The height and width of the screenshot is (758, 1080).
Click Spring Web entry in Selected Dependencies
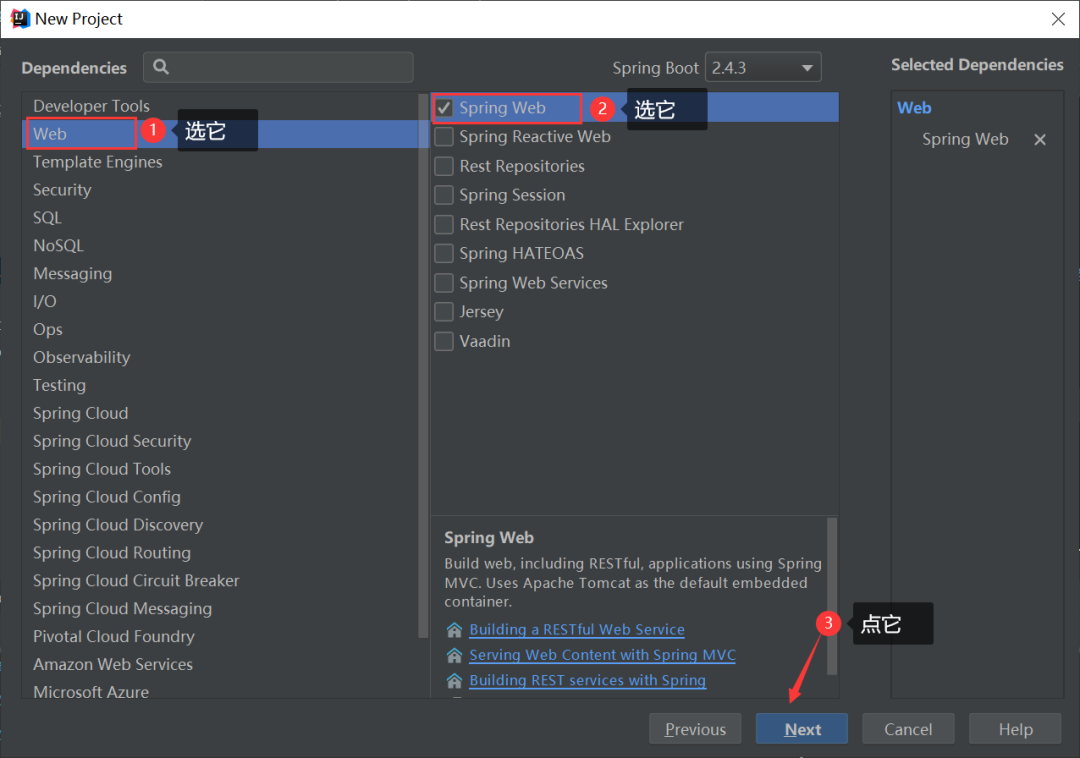point(965,140)
